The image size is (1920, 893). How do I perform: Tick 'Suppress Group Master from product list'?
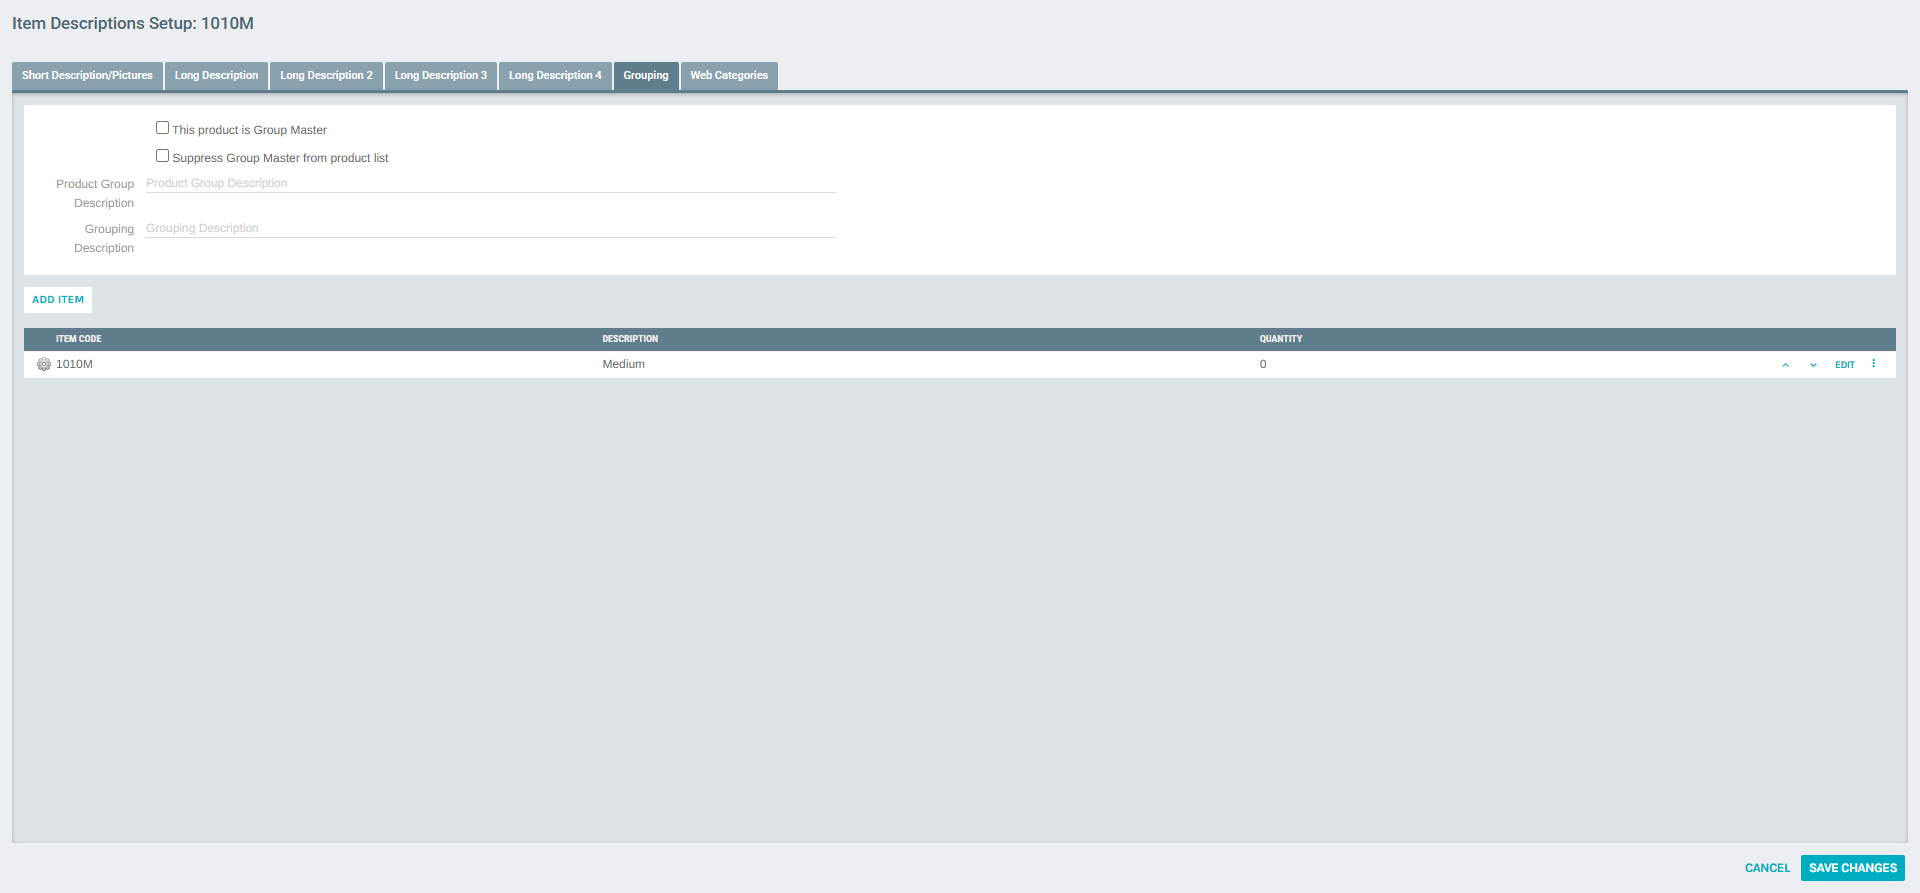[162, 156]
